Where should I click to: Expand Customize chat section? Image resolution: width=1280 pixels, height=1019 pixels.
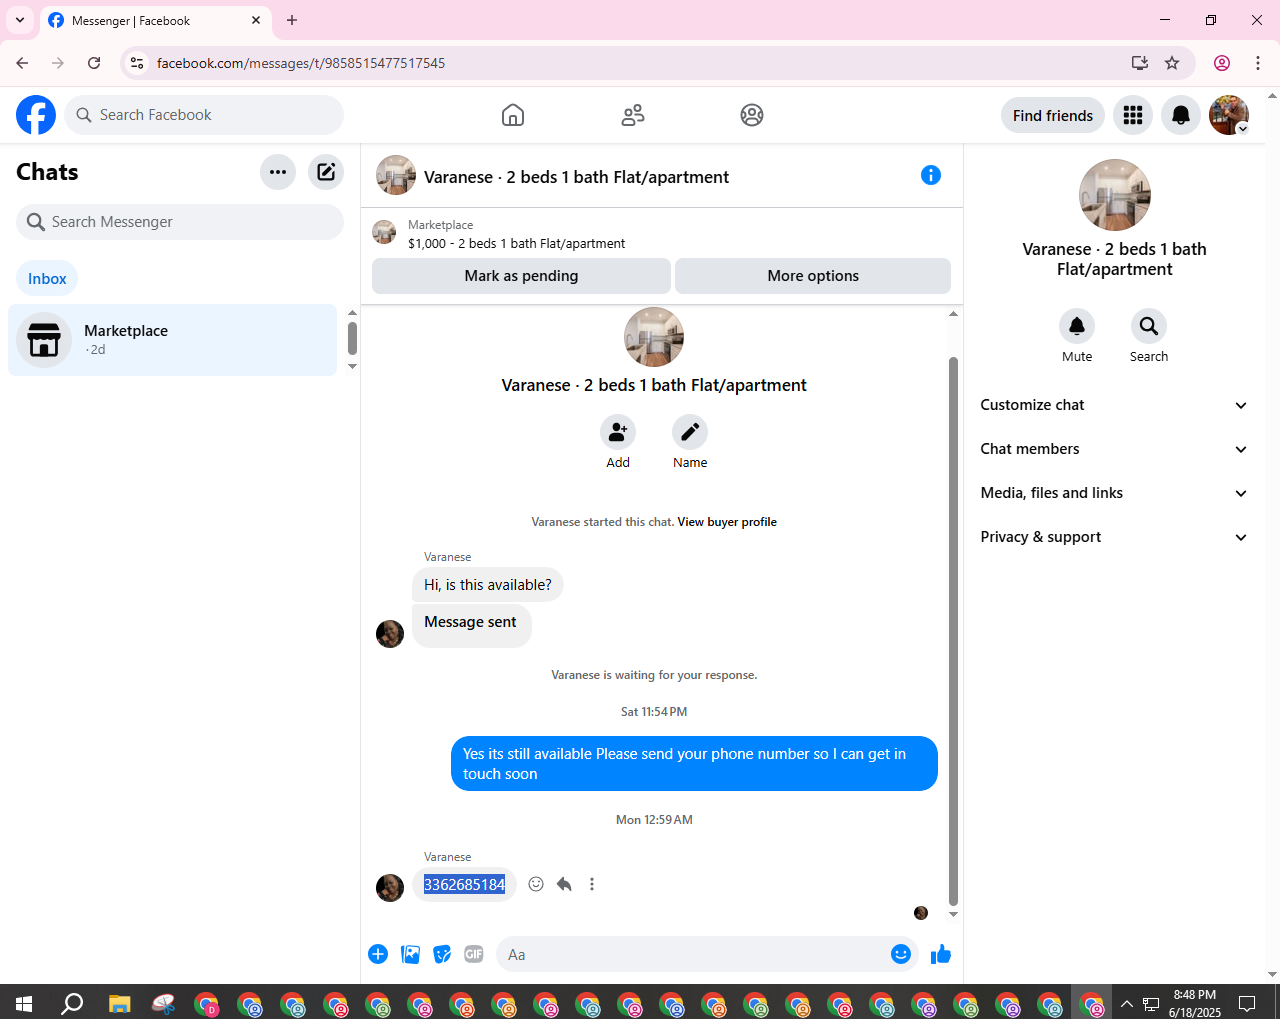coord(1114,405)
